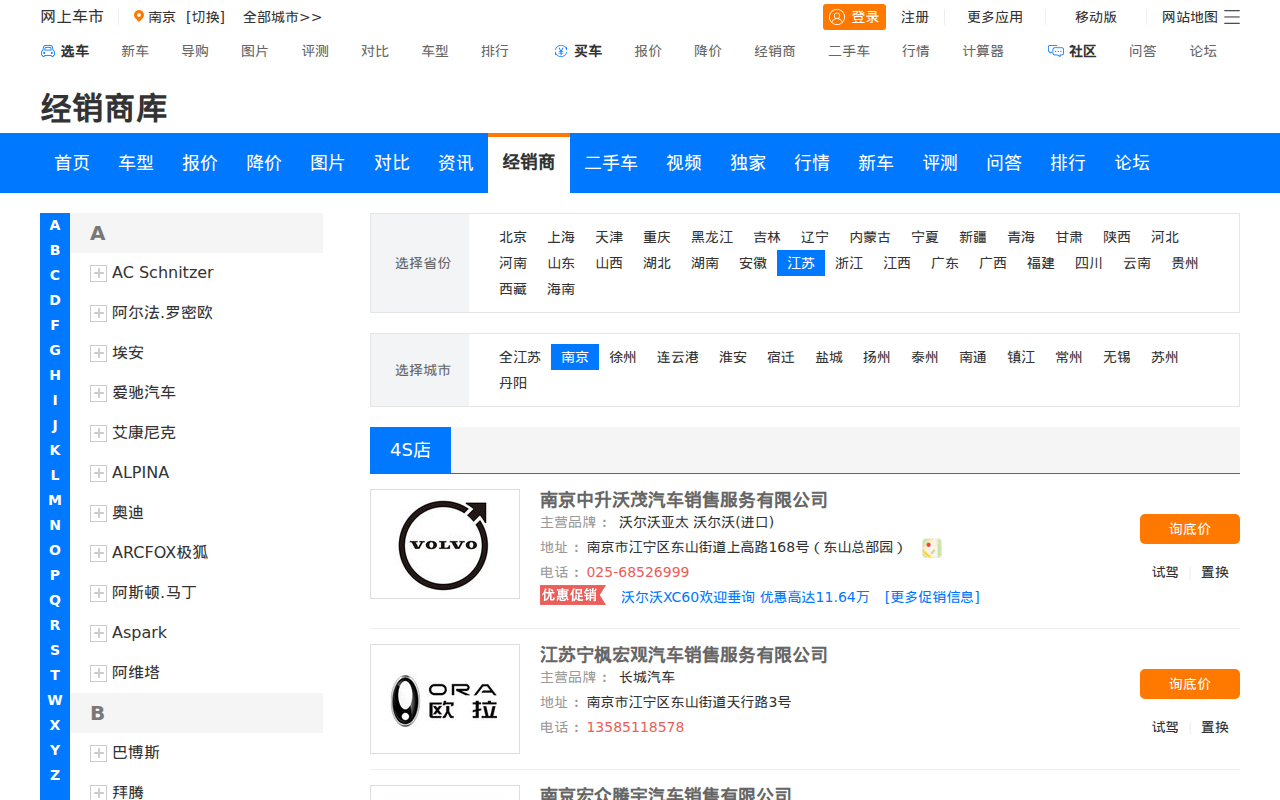Expand the 阿尔法.罗密欧 brand node
Viewport: 1280px width, 800px height.
pos(98,313)
